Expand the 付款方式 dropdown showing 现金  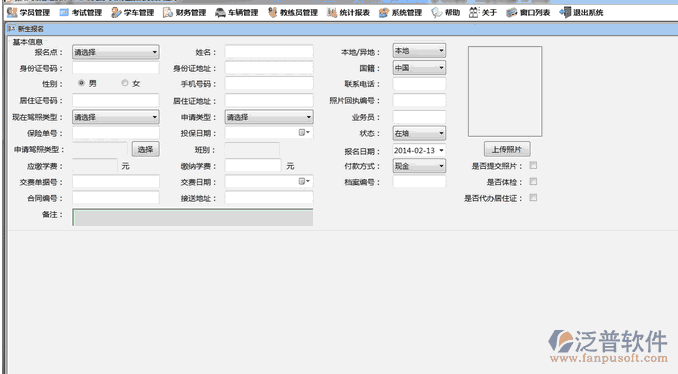tap(419, 166)
